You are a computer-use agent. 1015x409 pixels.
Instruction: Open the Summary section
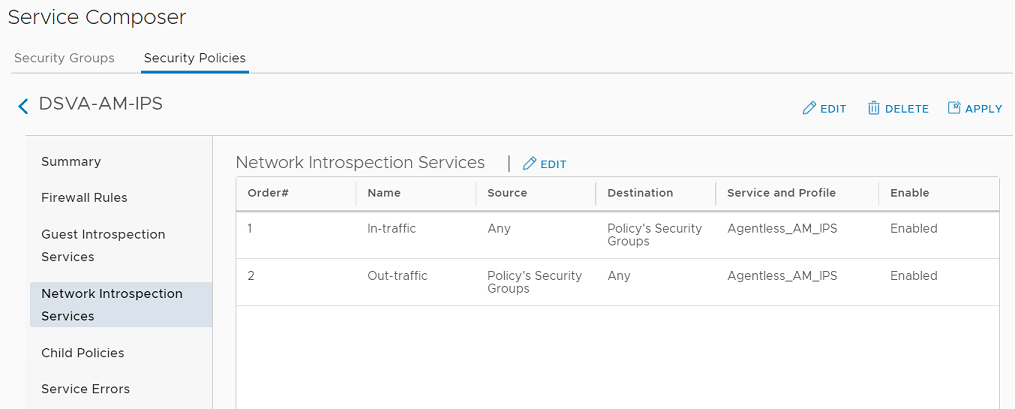pyautogui.click(x=71, y=162)
